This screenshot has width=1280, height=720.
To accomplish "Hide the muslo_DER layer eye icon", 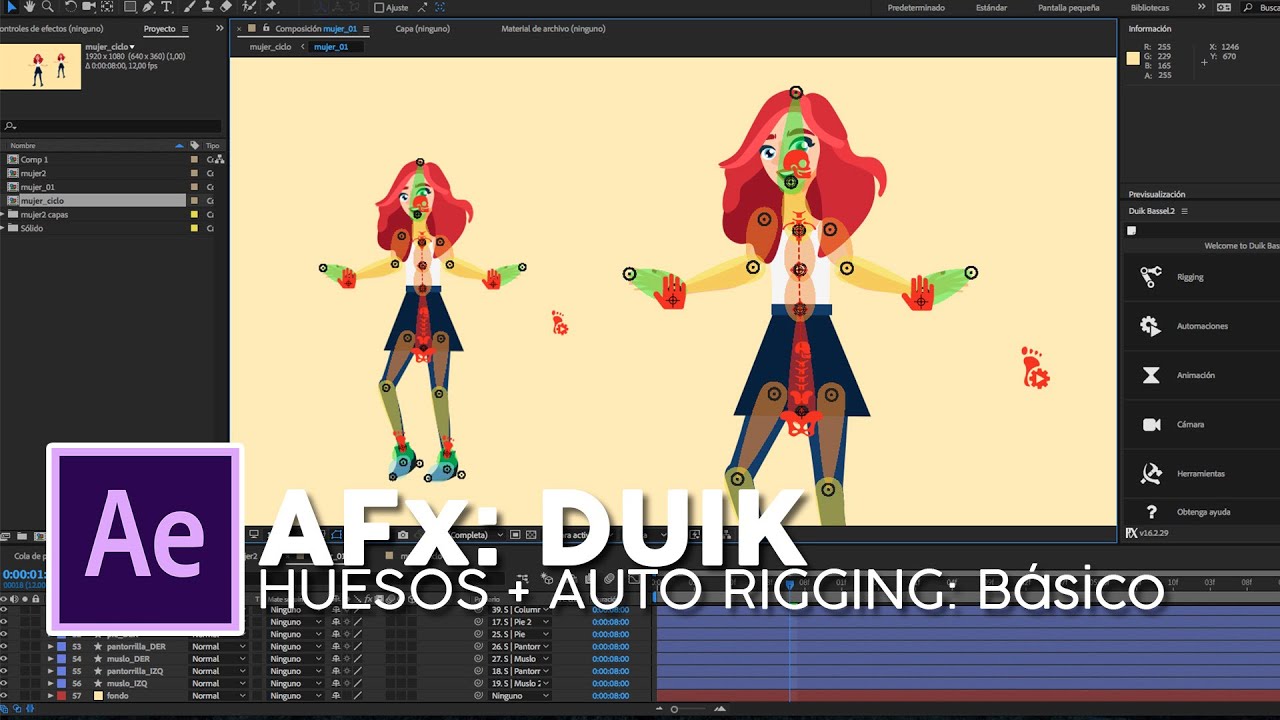I will 4,659.
